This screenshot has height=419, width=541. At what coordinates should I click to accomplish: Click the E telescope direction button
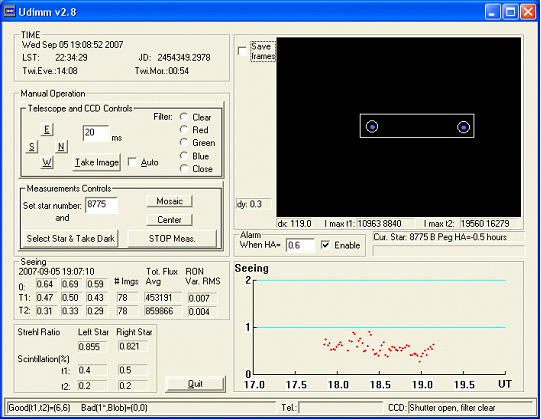click(47, 129)
